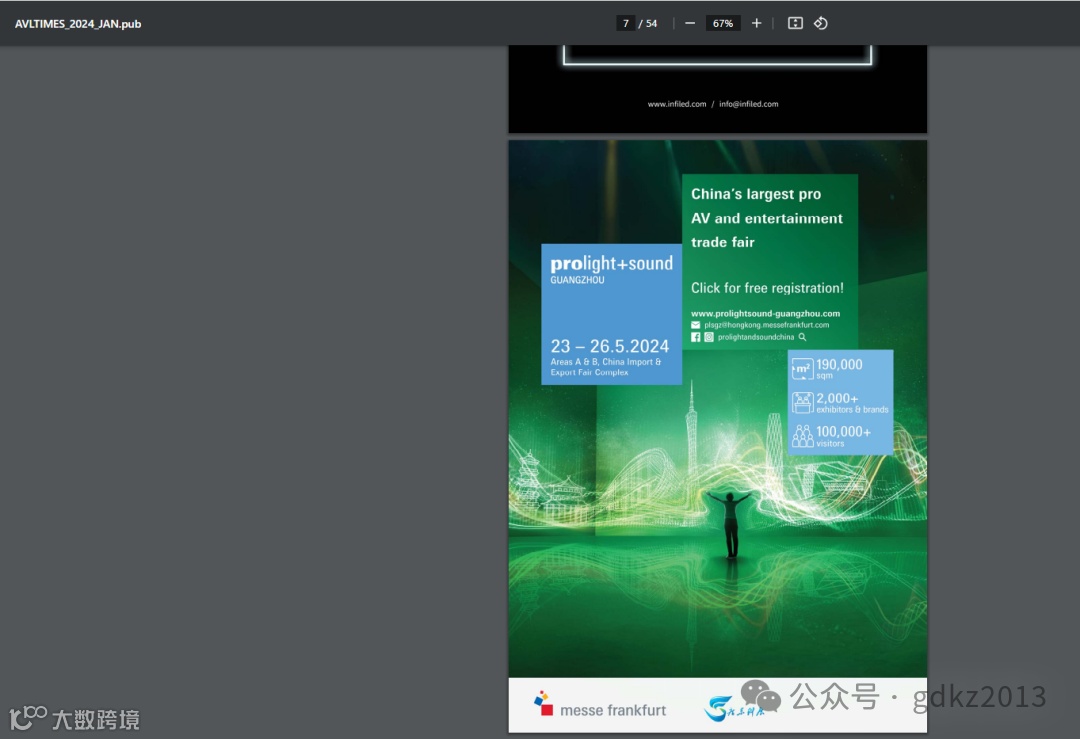The width and height of the screenshot is (1080, 739).
Task: Click the rotate counterclockwise icon
Action: tap(820, 23)
